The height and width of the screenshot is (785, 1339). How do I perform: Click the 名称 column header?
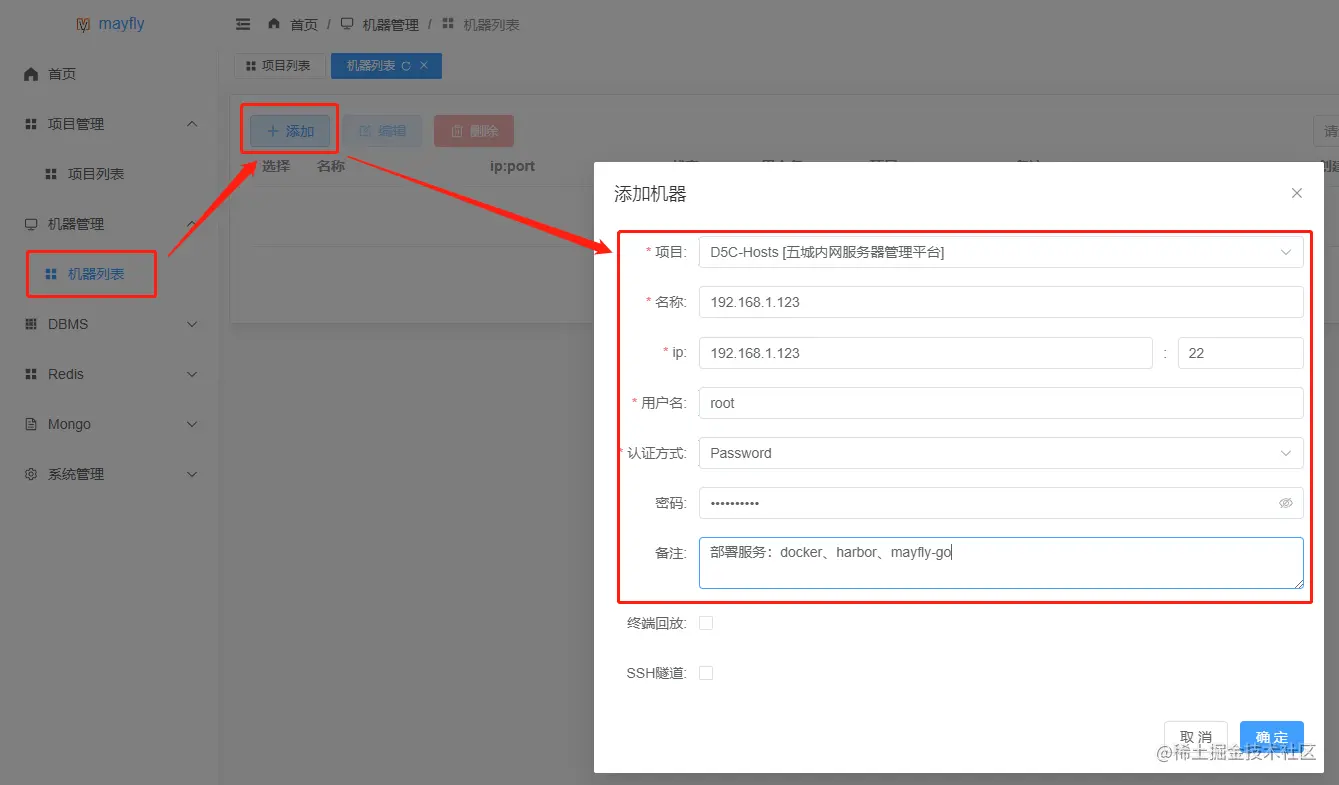[331, 166]
